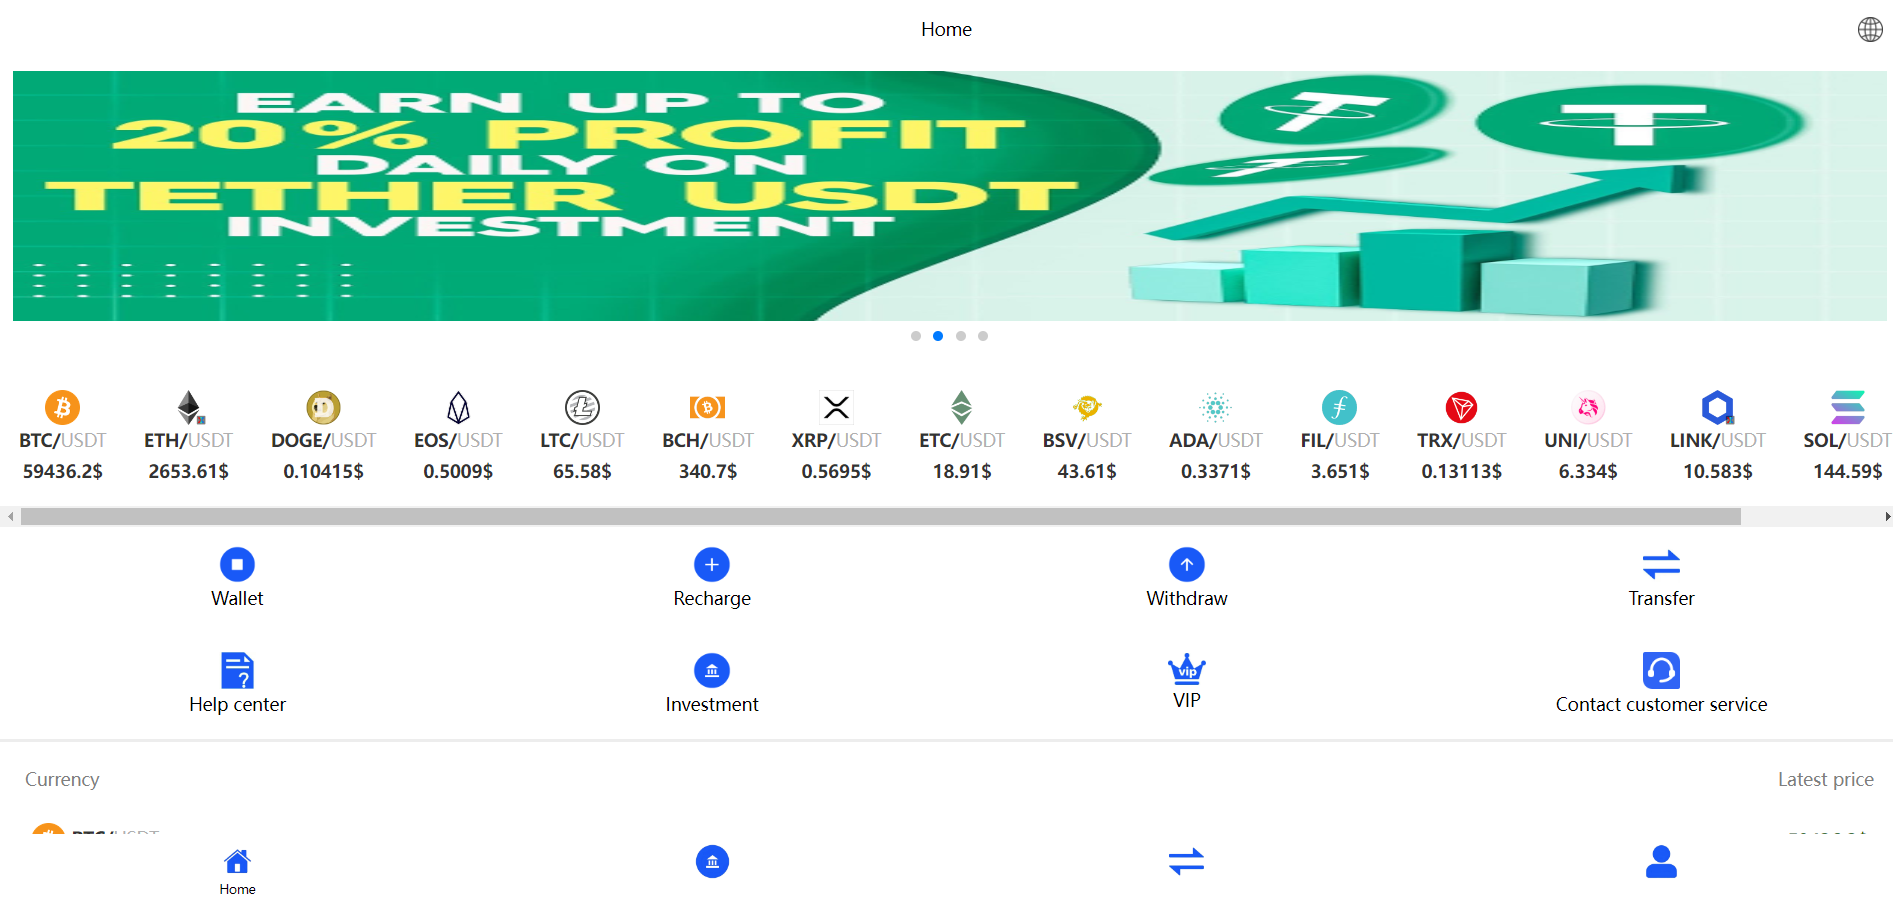Click the FIL price 3.651$
Viewport: 1893px width, 917px height.
[1339, 471]
